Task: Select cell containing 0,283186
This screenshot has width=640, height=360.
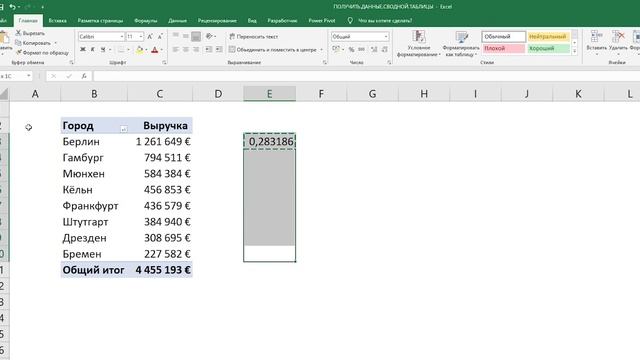Action: click(269, 141)
